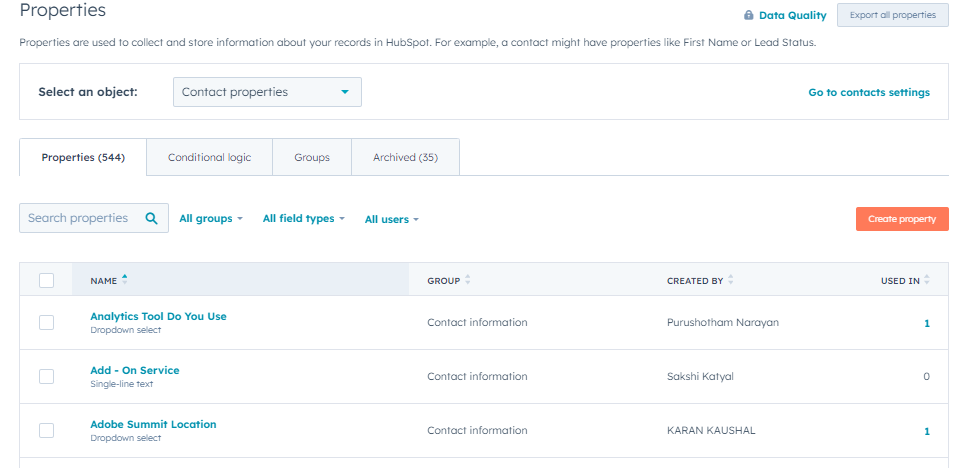Image resolution: width=956 pixels, height=468 pixels.
Task: Click the search magnifier icon
Action: coord(152,218)
